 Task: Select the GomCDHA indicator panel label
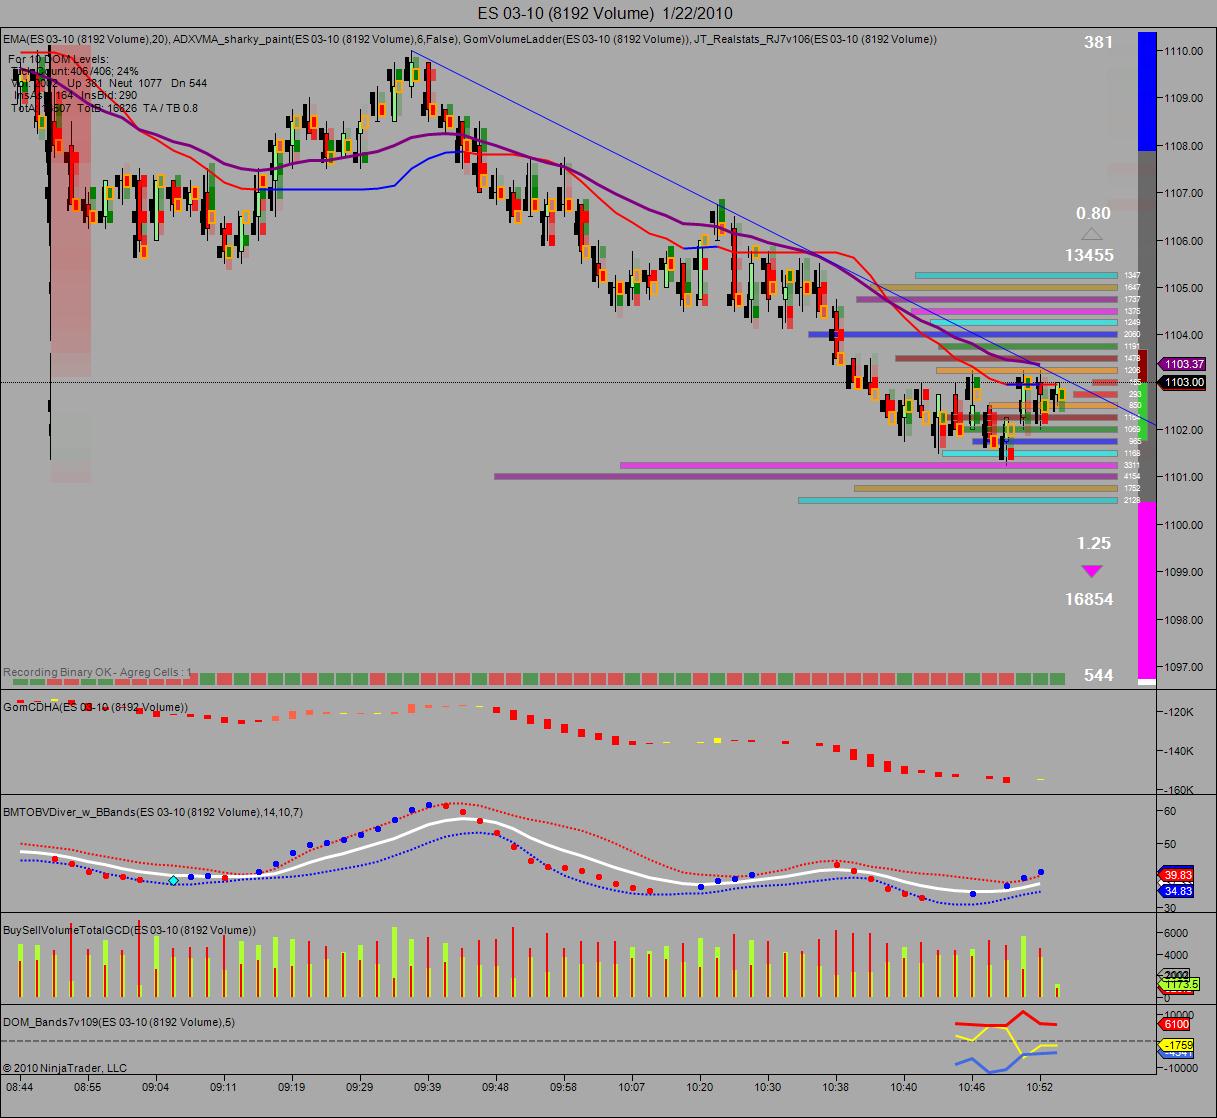[95, 707]
